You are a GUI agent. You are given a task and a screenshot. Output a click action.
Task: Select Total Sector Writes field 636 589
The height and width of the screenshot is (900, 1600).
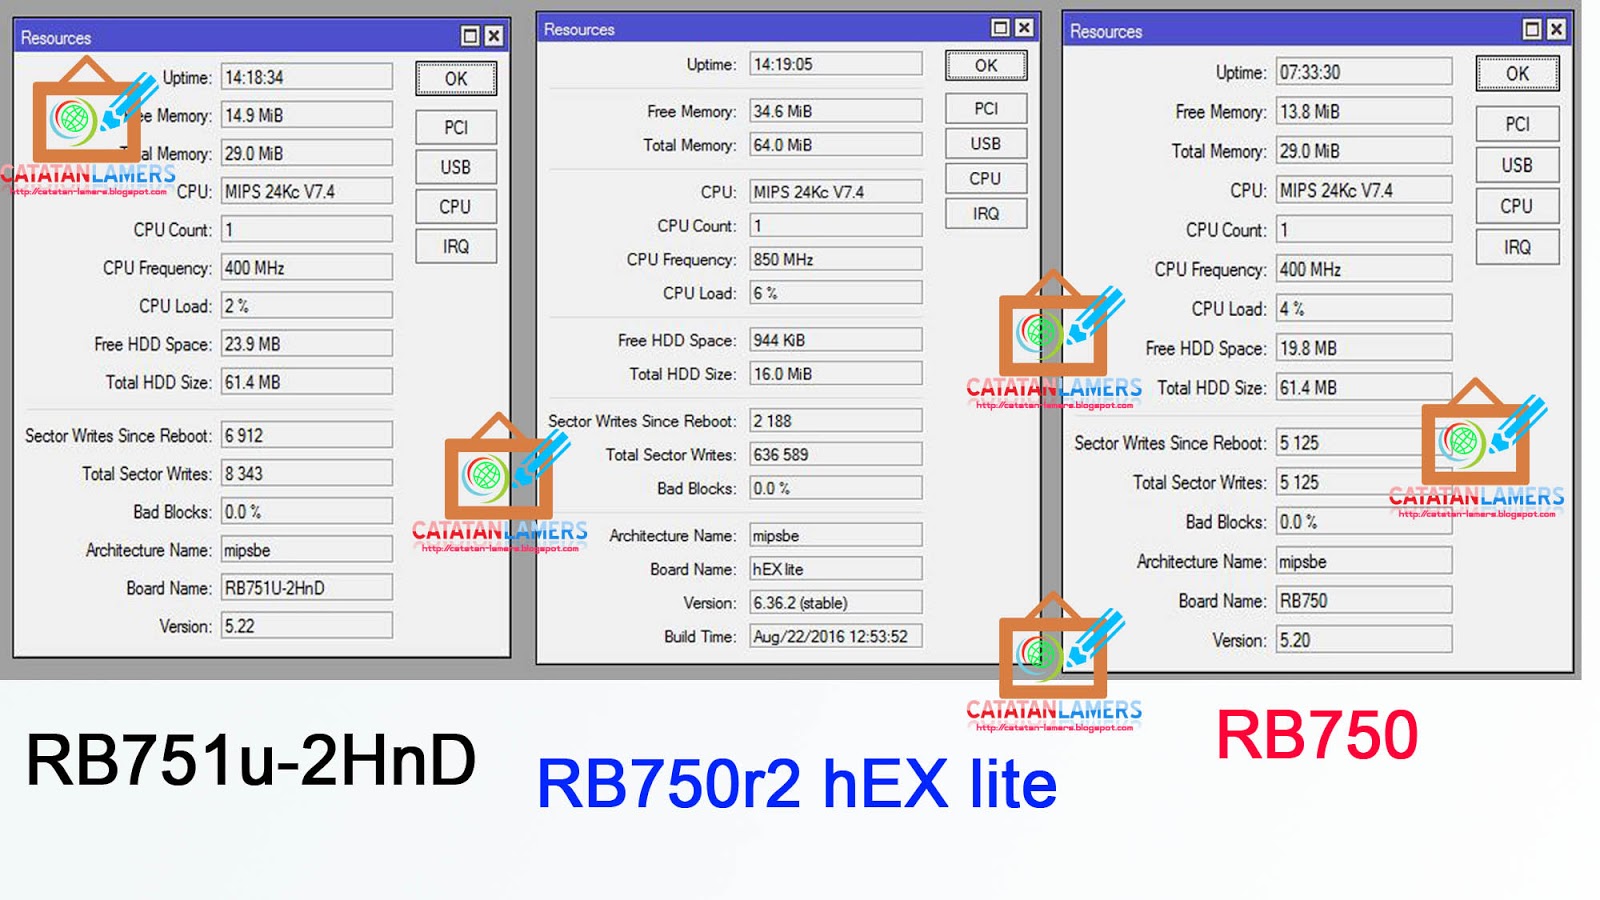[836, 455]
